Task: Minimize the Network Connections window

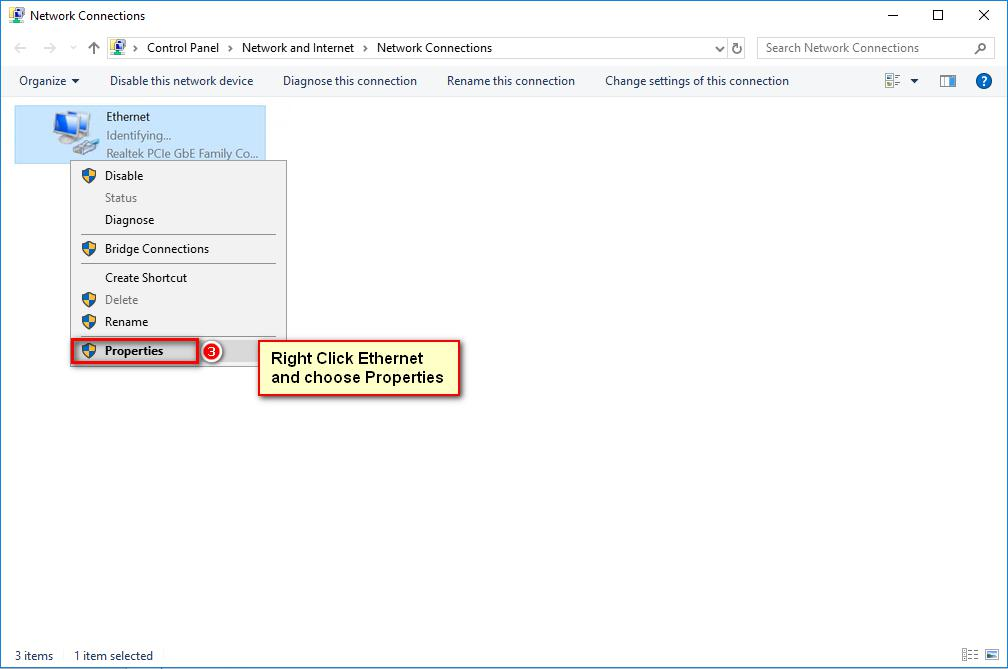Action: tap(892, 15)
